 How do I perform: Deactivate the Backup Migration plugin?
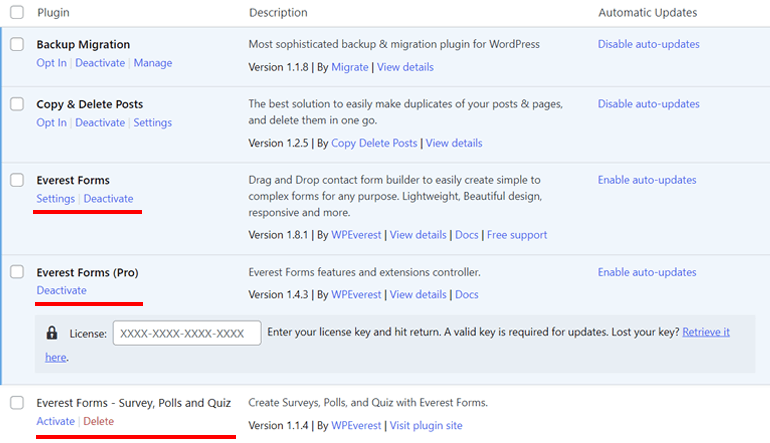100,63
